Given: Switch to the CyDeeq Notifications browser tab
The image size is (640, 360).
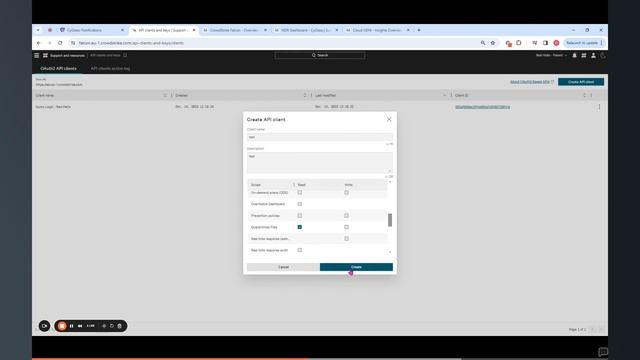Looking at the screenshot, I should coord(92,30).
